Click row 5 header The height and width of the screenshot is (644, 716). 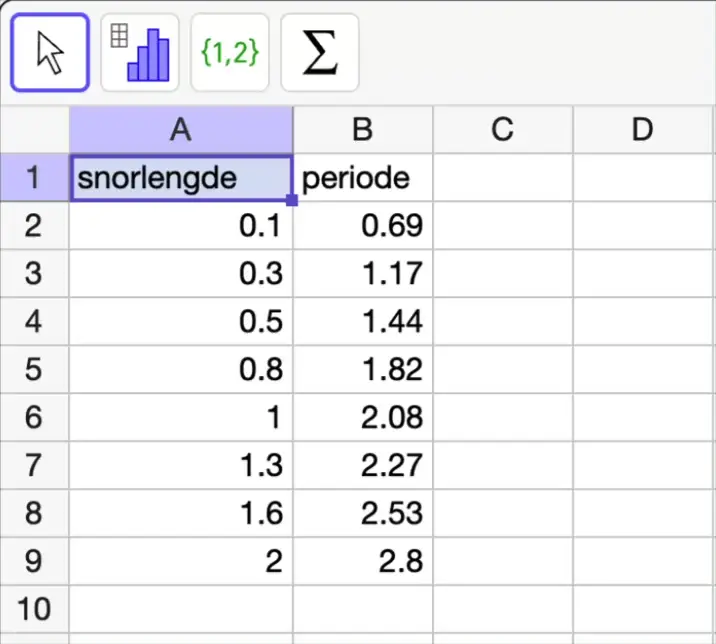tap(34, 369)
